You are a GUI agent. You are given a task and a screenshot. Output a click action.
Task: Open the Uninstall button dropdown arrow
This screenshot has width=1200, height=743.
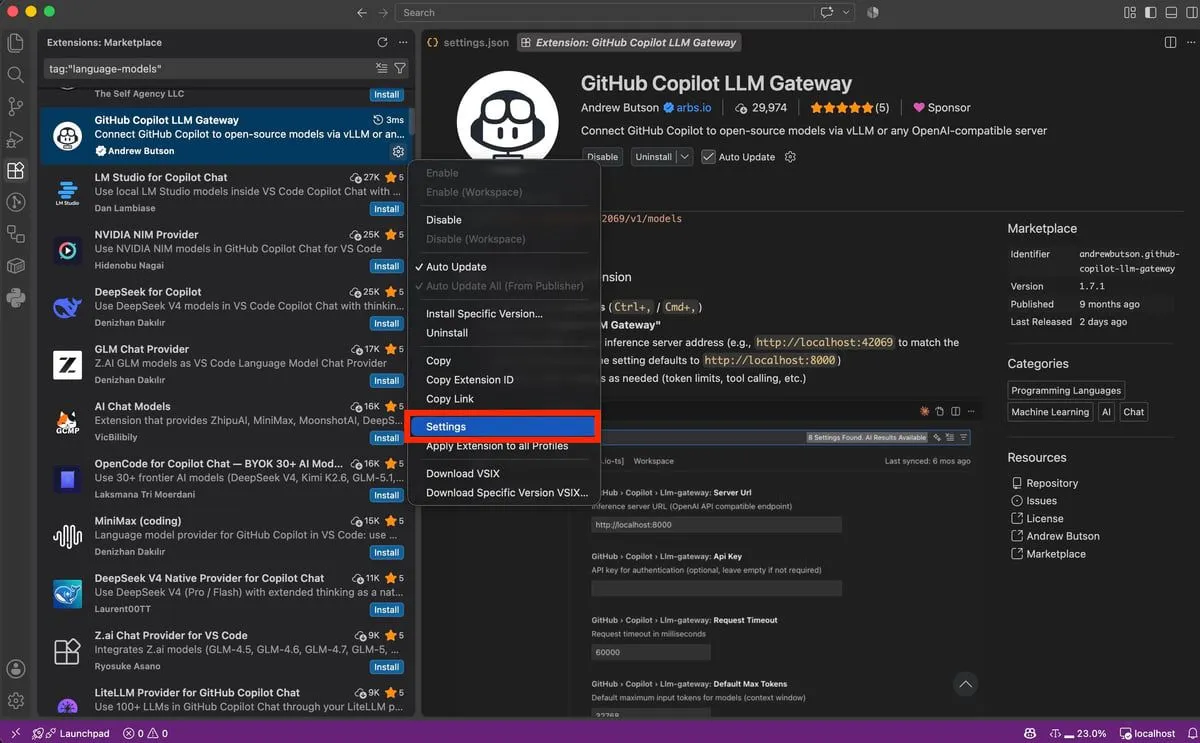point(685,157)
